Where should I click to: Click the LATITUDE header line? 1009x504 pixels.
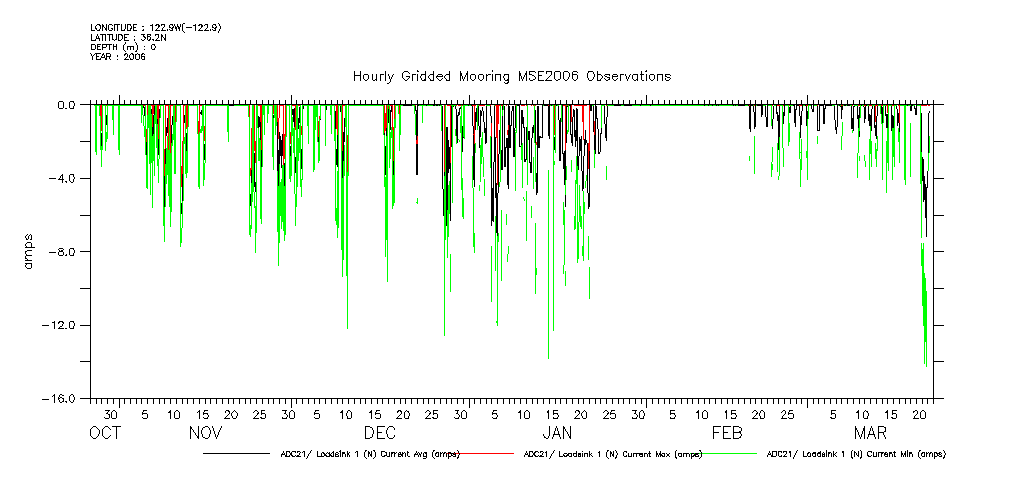coord(127,38)
